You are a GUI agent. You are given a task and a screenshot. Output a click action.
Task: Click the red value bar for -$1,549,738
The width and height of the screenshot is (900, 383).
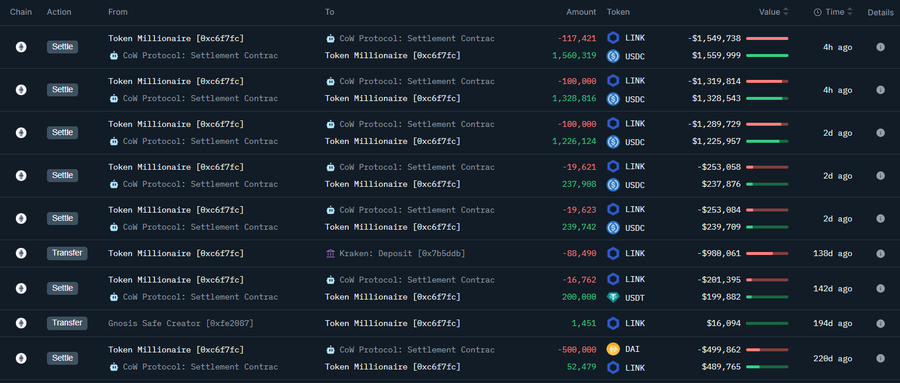pyautogui.click(x=767, y=38)
